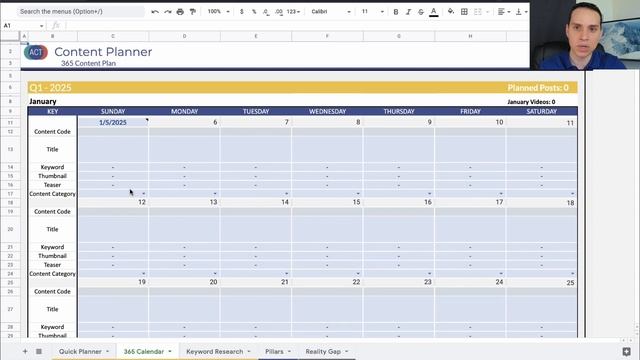Open the zoom 100% dropdown

pos(218,12)
